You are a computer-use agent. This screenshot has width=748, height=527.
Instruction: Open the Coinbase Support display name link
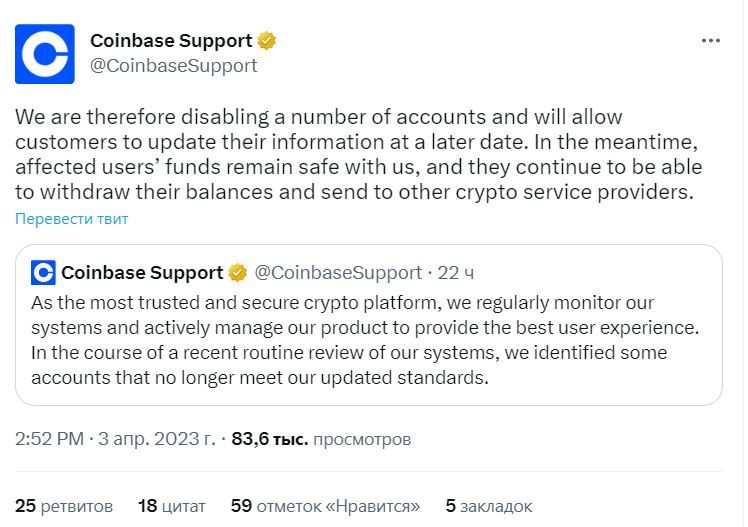(171, 41)
